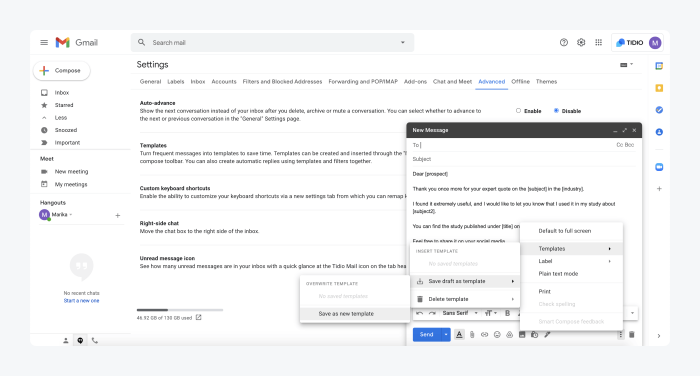700x376 pixels.
Task: Select Plain text mode option
Action: pyautogui.click(x=571, y=274)
